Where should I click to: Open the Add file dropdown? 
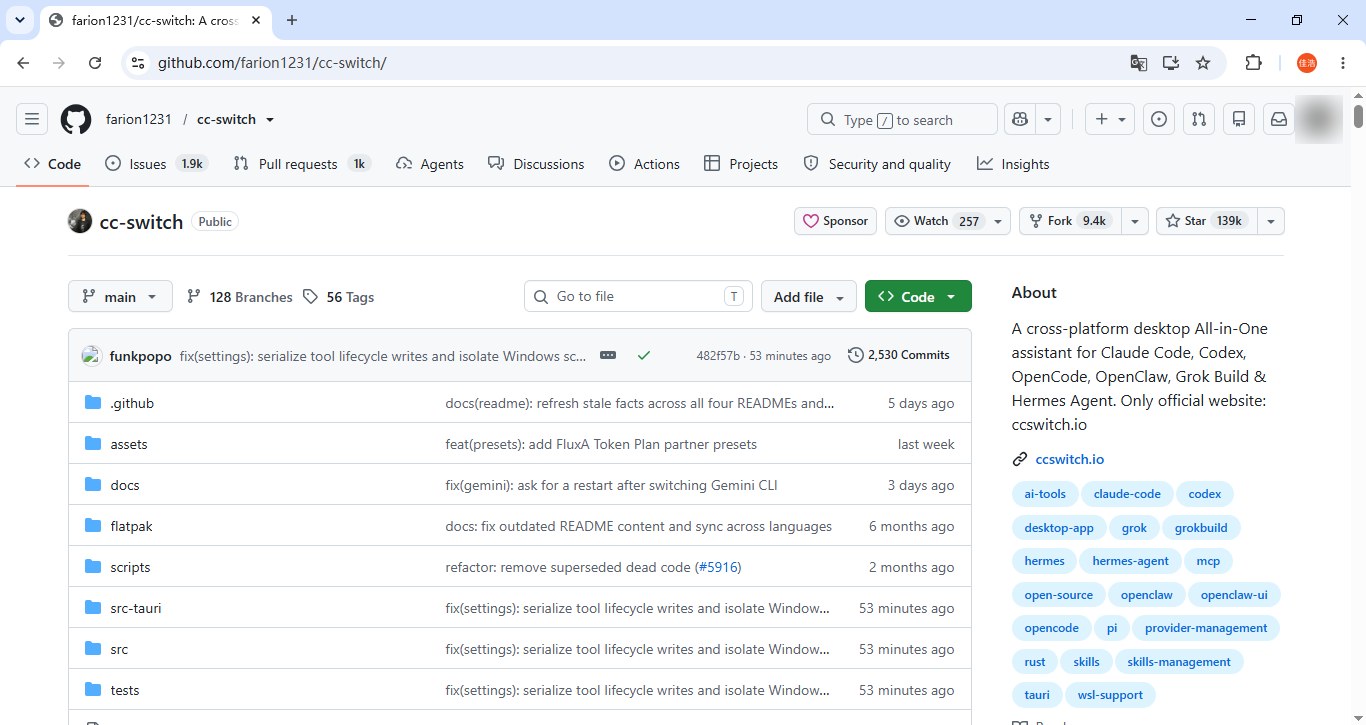[809, 296]
